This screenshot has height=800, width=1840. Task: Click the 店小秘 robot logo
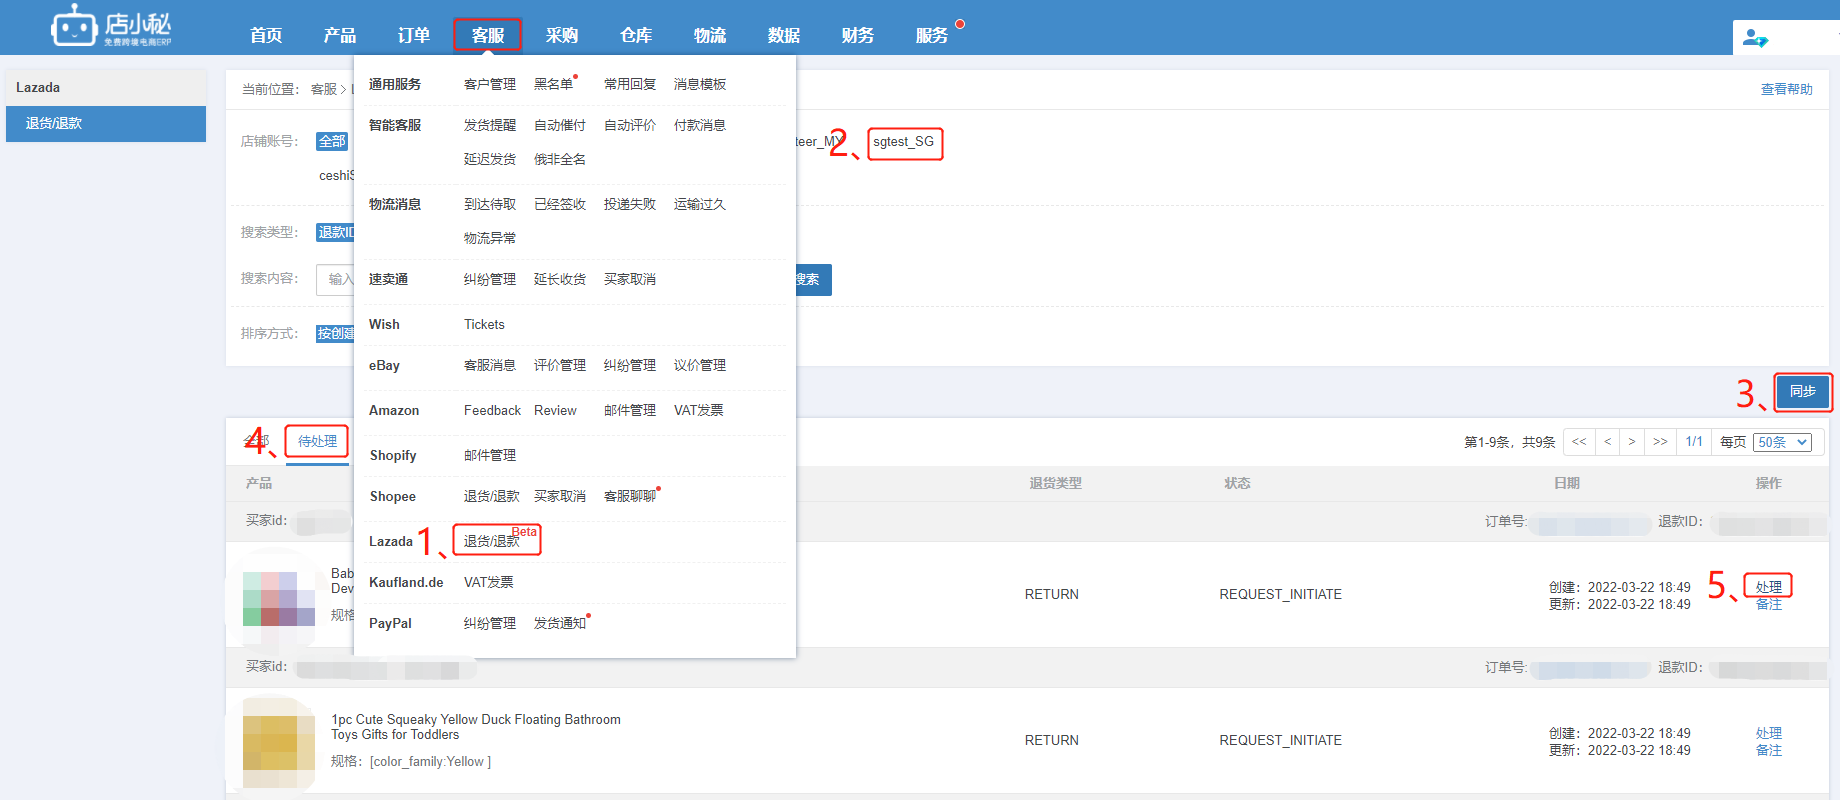coord(111,26)
